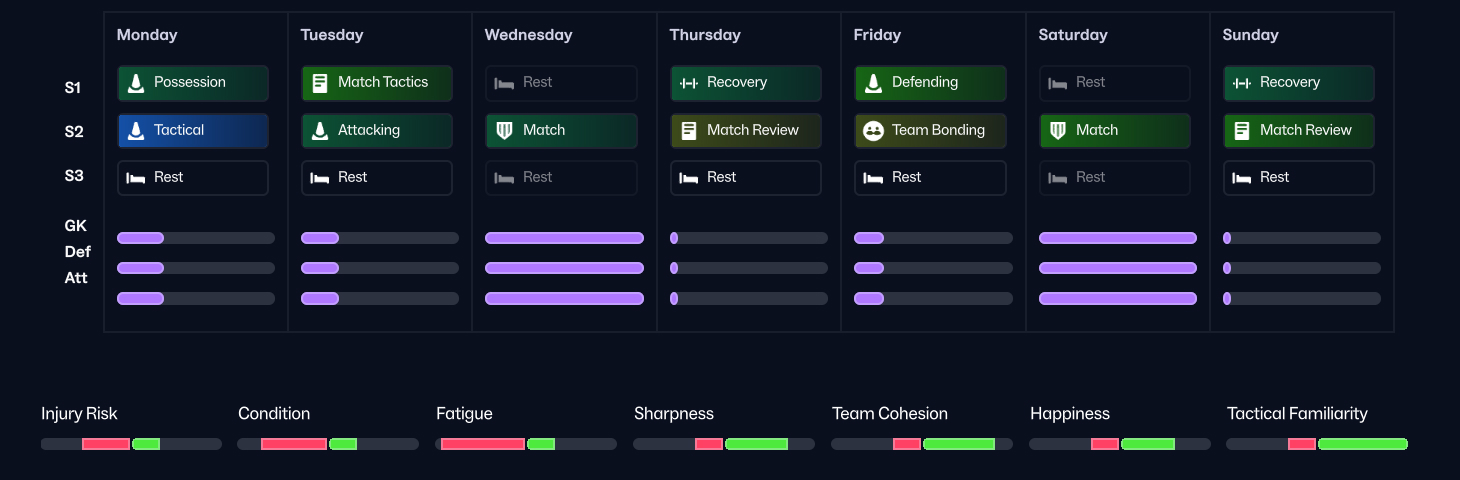Click the document icon in Sunday's Match Review

pyautogui.click(x=1242, y=131)
